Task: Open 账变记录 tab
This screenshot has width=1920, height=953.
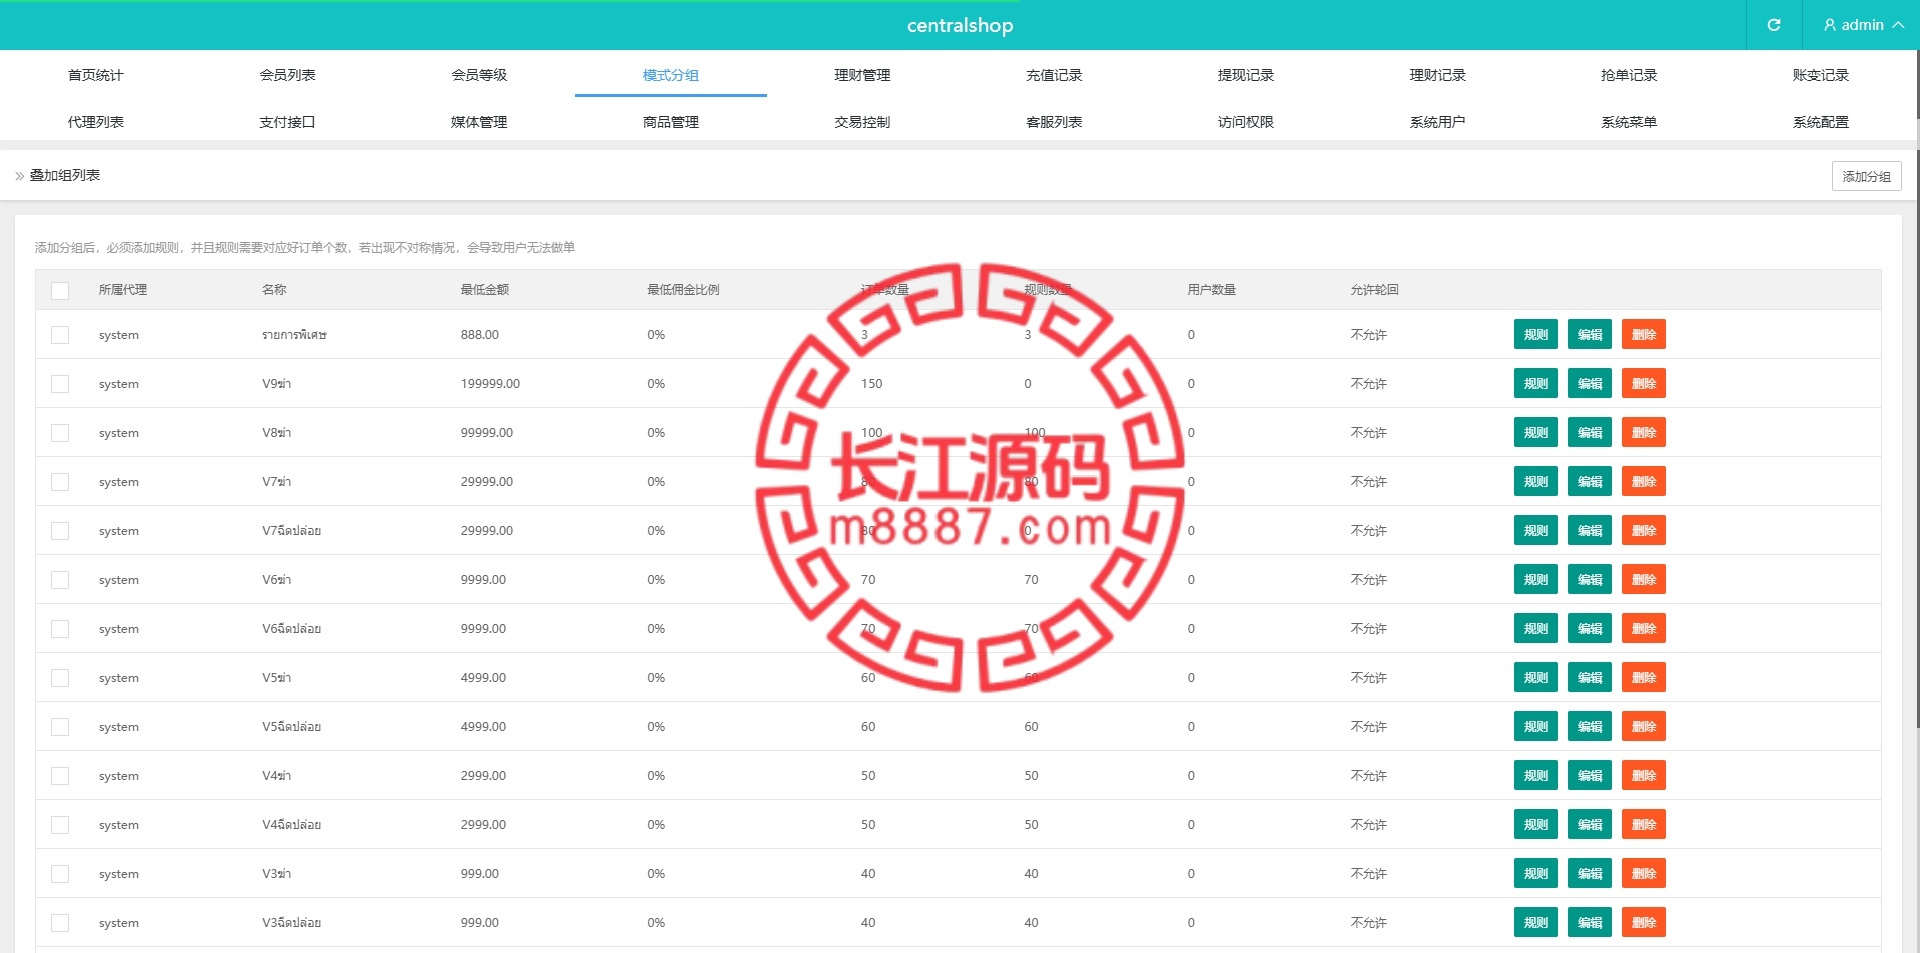Action: 1821,75
